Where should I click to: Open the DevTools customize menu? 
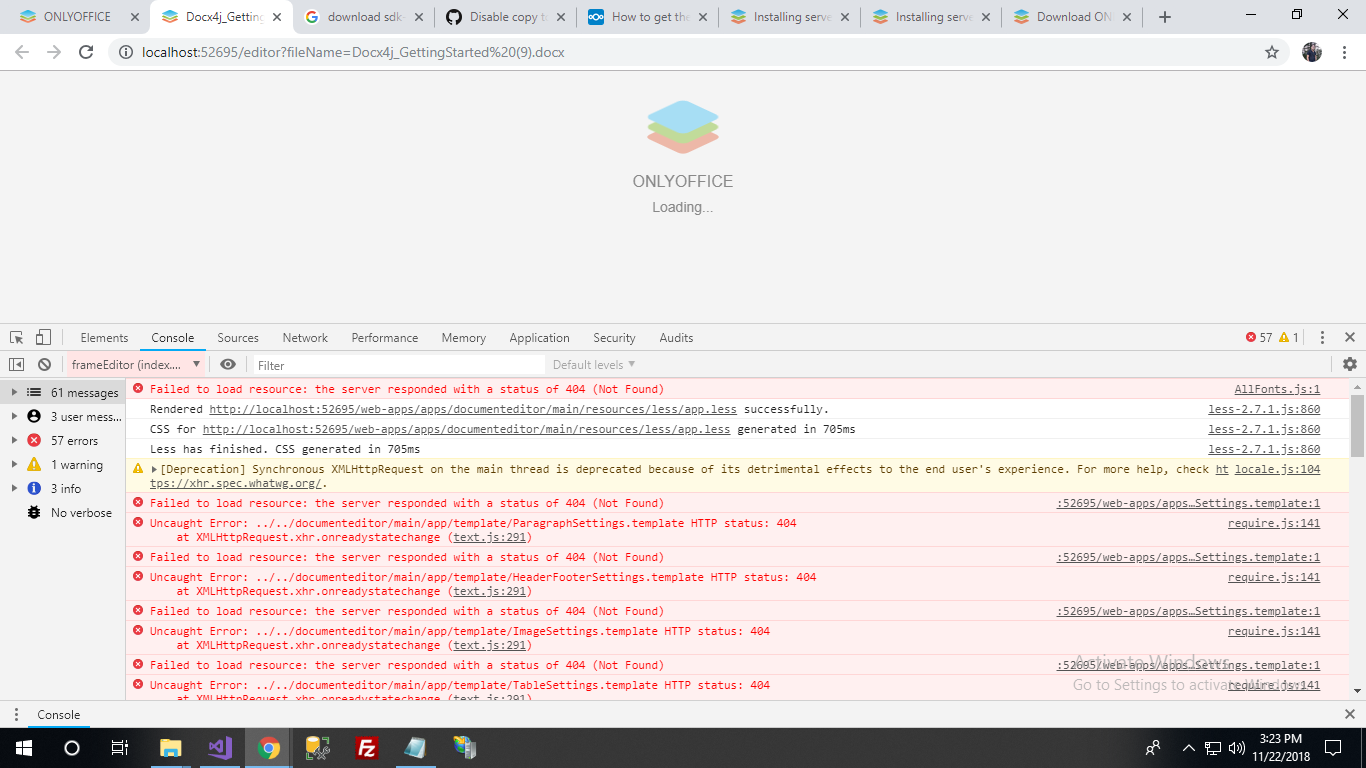1322,337
